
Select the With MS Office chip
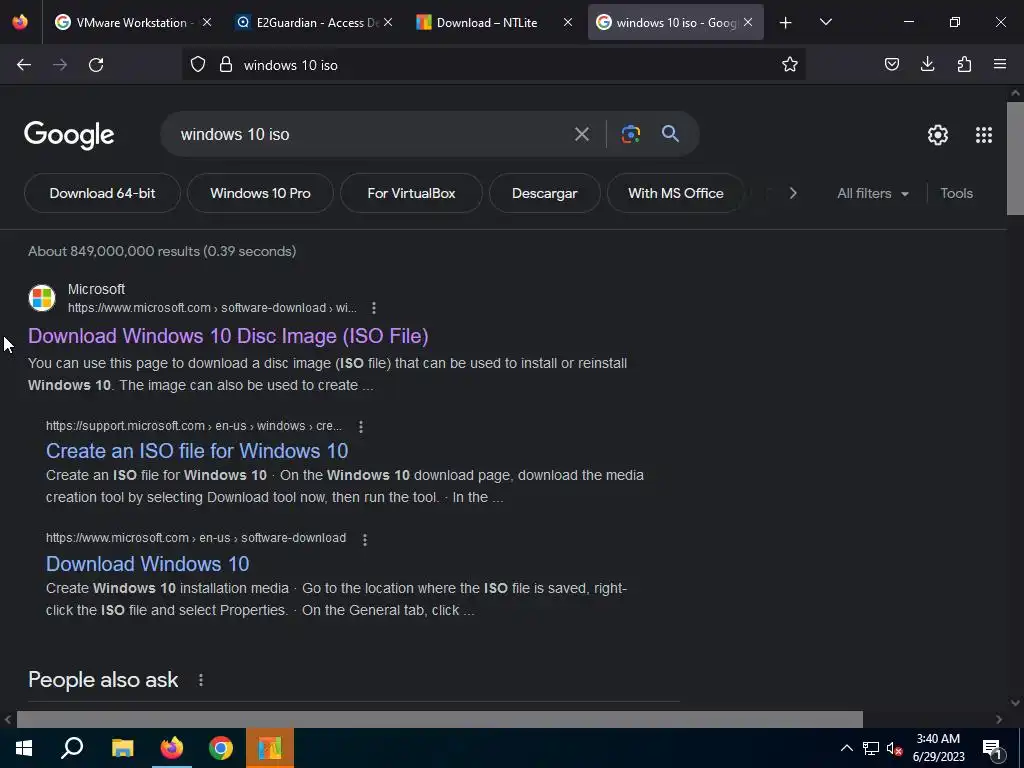point(675,193)
